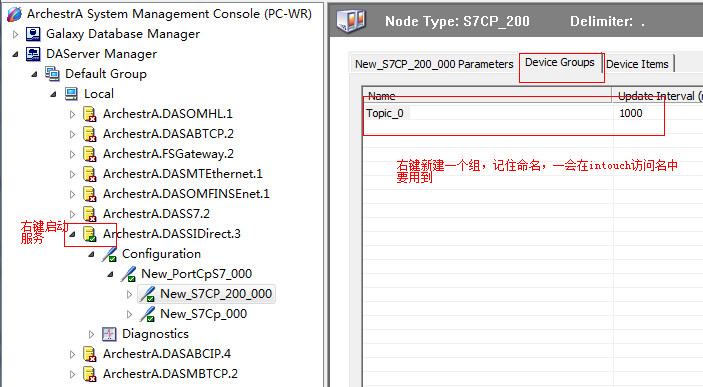Select the Default Group network icon
This screenshot has height=387, width=703.
point(52,74)
